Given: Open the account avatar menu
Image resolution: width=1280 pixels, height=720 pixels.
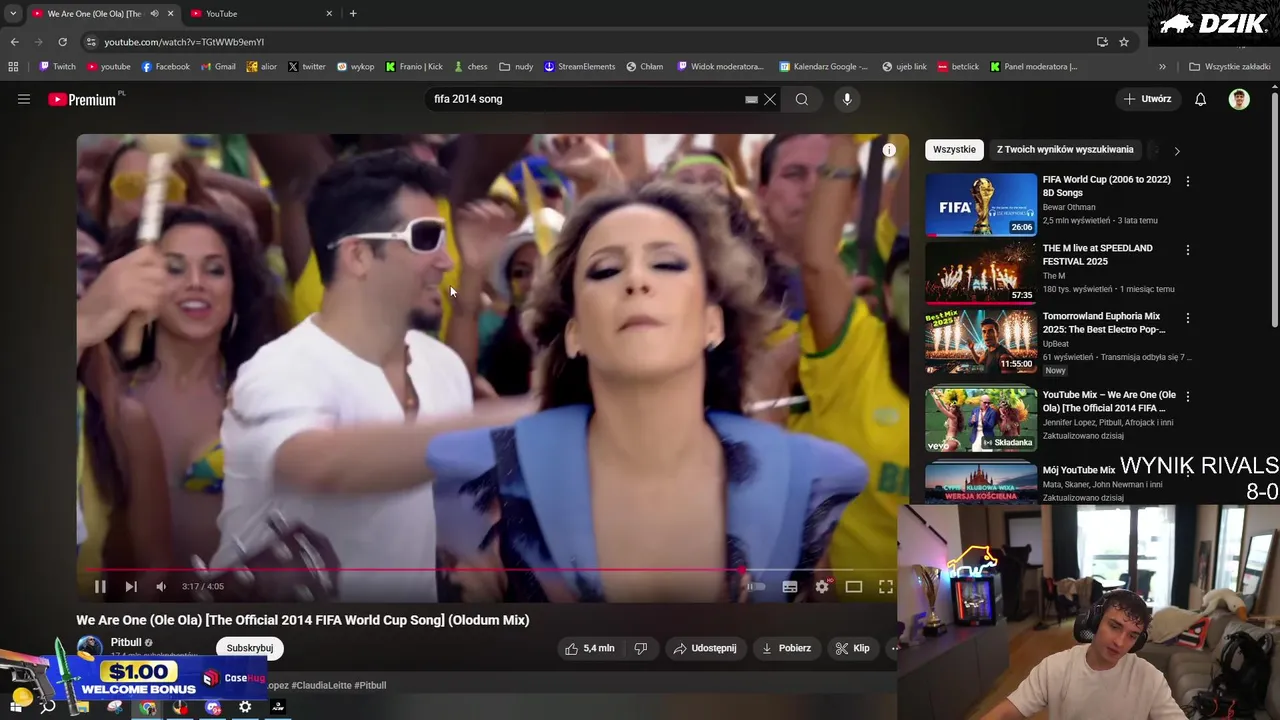Looking at the screenshot, I should (1239, 99).
